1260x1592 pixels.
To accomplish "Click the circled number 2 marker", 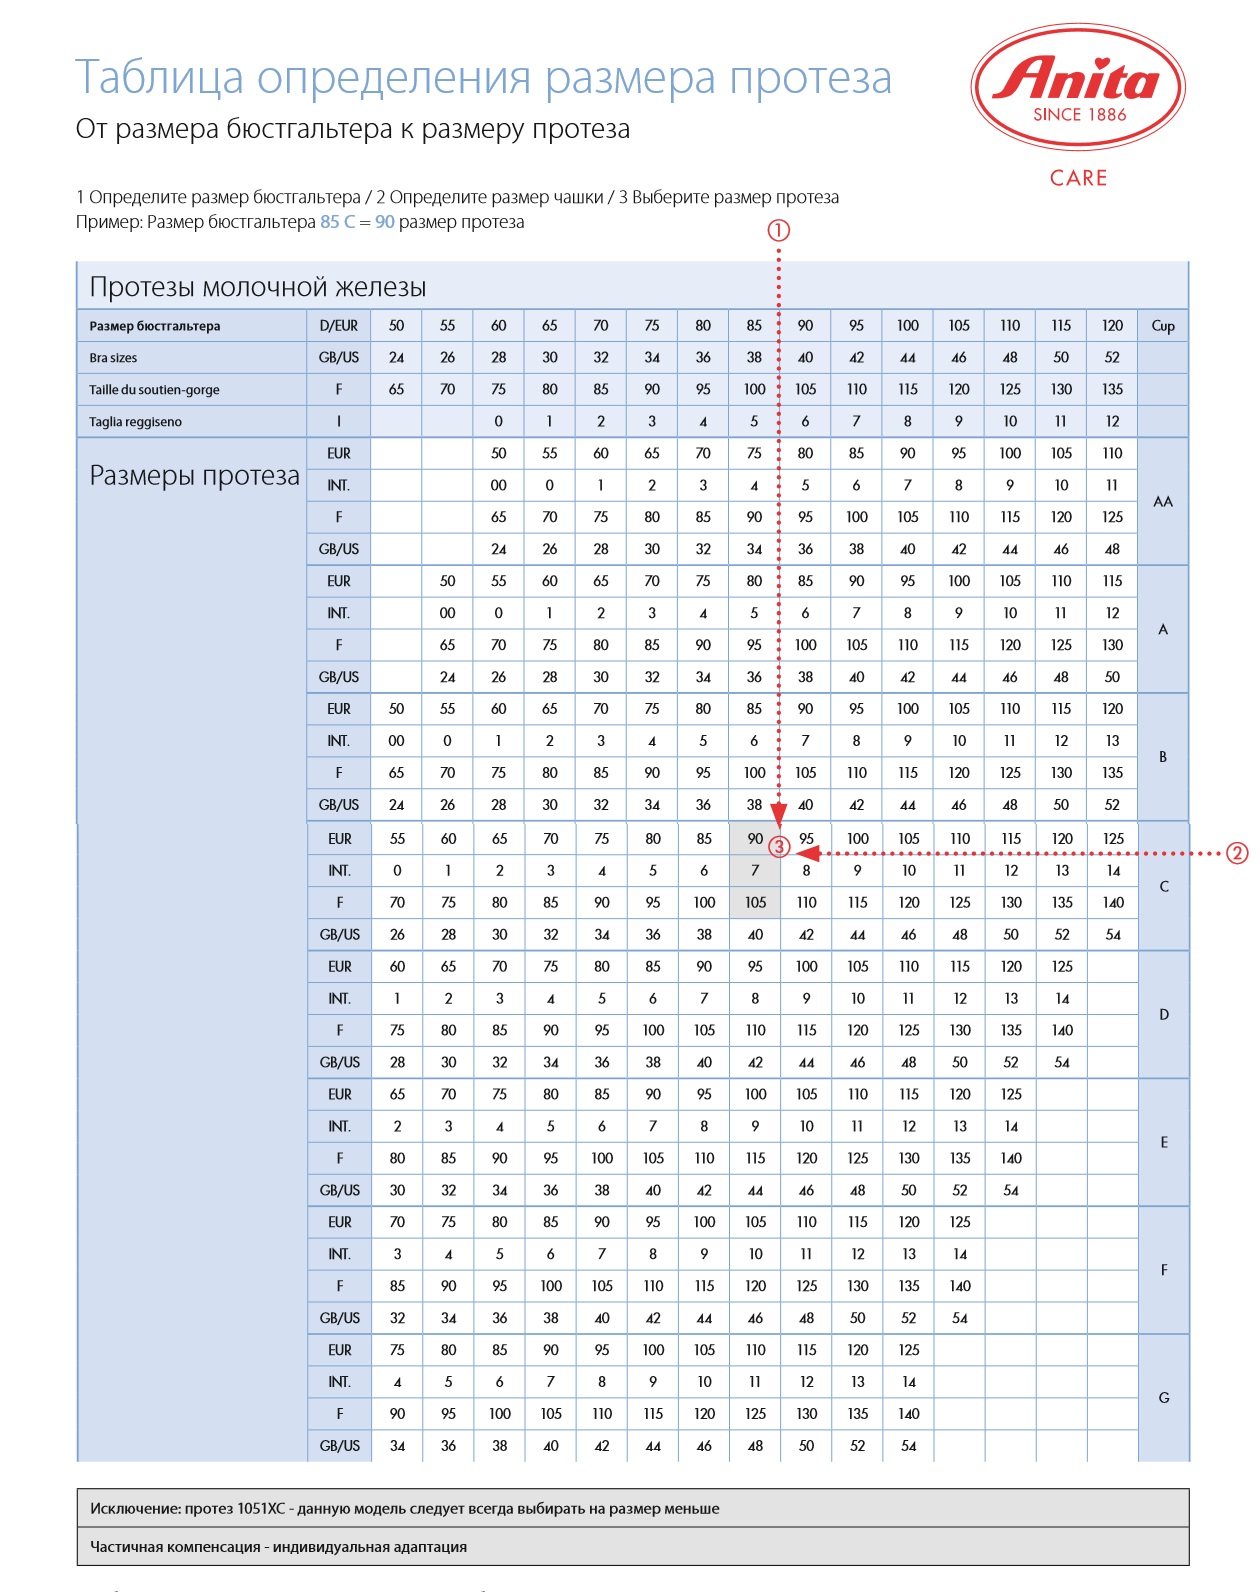I will [1237, 853].
